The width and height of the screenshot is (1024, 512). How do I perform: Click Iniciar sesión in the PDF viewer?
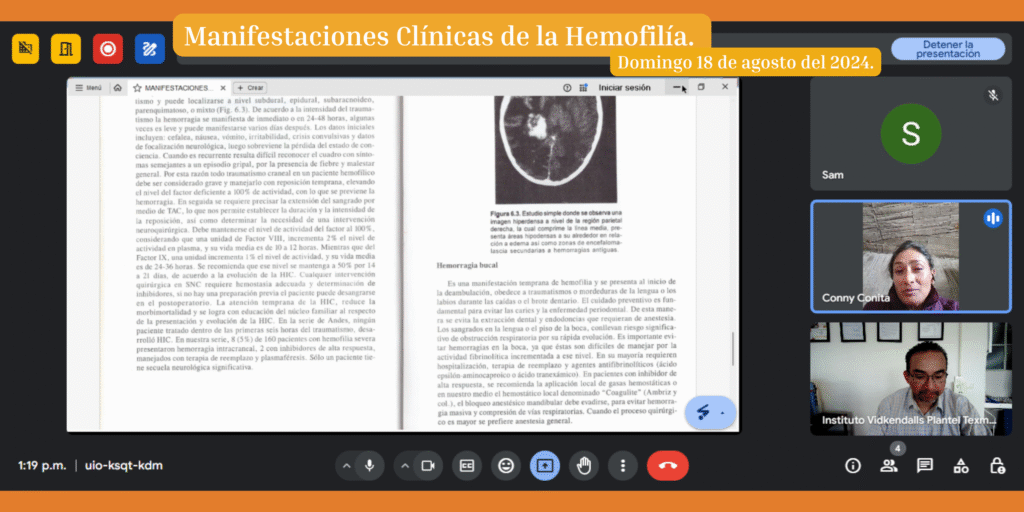[624, 88]
